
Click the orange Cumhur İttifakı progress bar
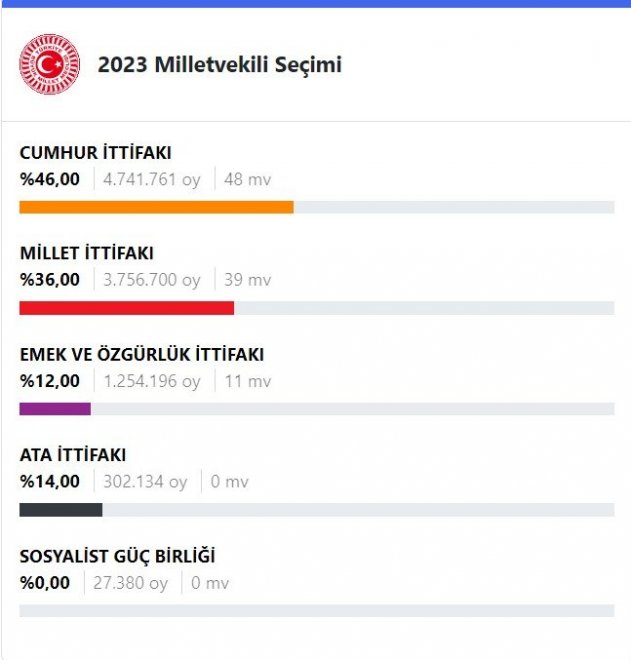[156, 207]
